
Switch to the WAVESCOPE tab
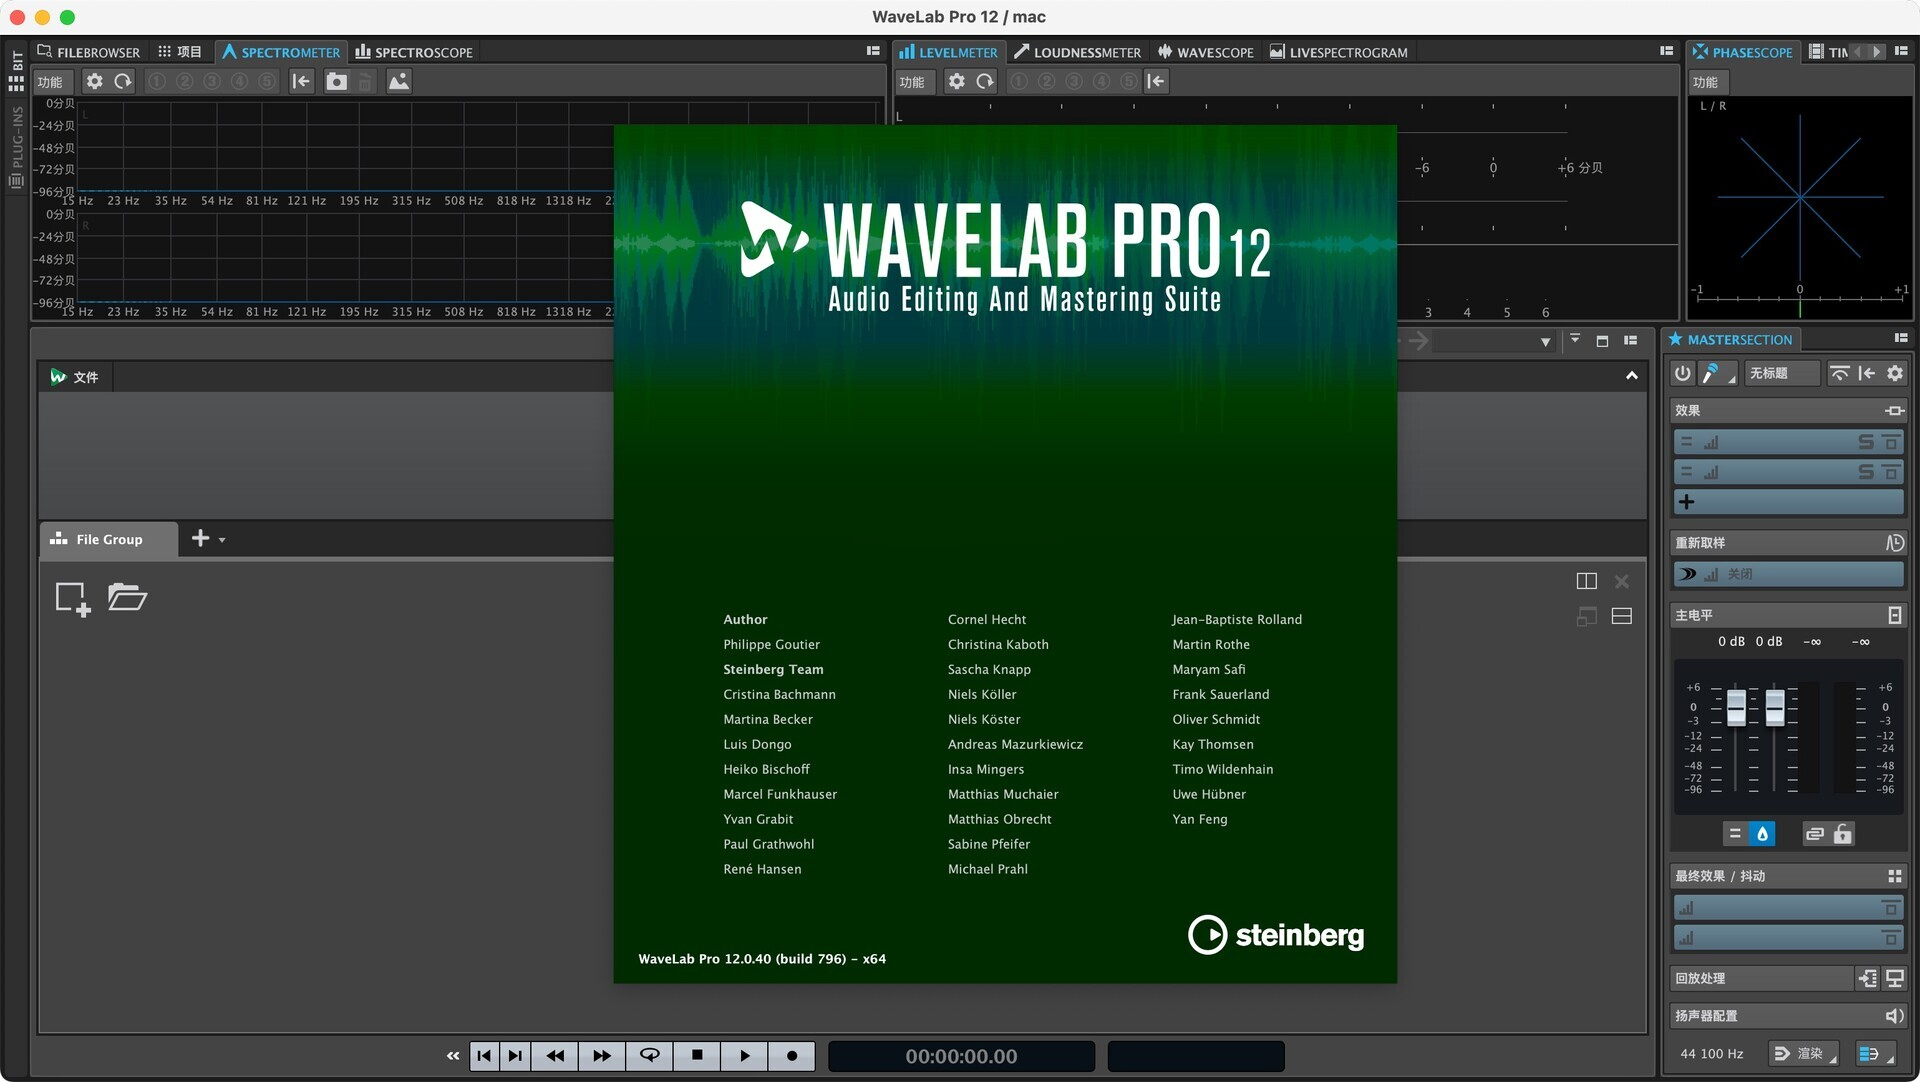coord(1205,52)
